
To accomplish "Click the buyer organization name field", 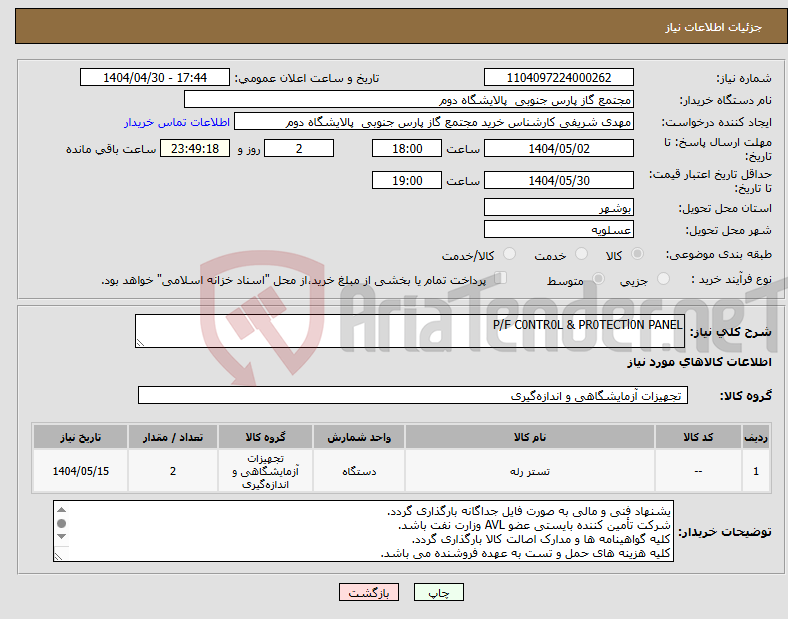I will tap(409, 99).
